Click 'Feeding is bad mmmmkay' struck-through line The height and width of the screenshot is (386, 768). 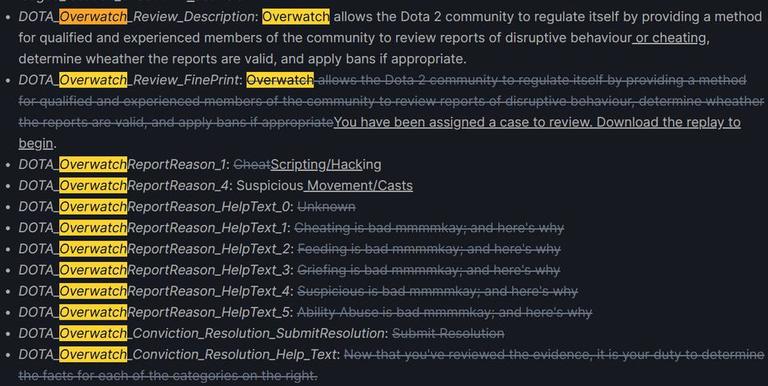coord(429,248)
